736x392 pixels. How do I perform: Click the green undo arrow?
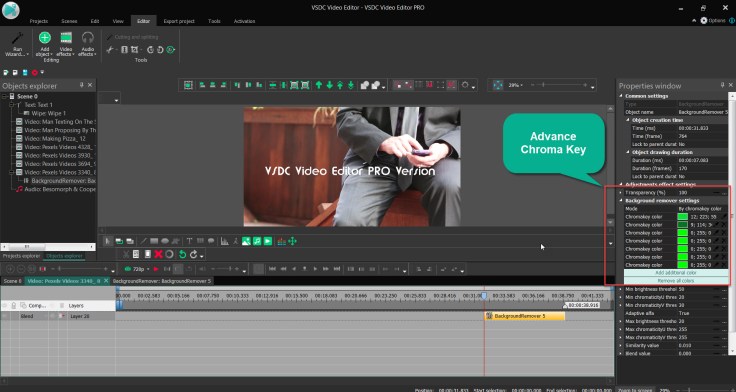tap(183, 254)
